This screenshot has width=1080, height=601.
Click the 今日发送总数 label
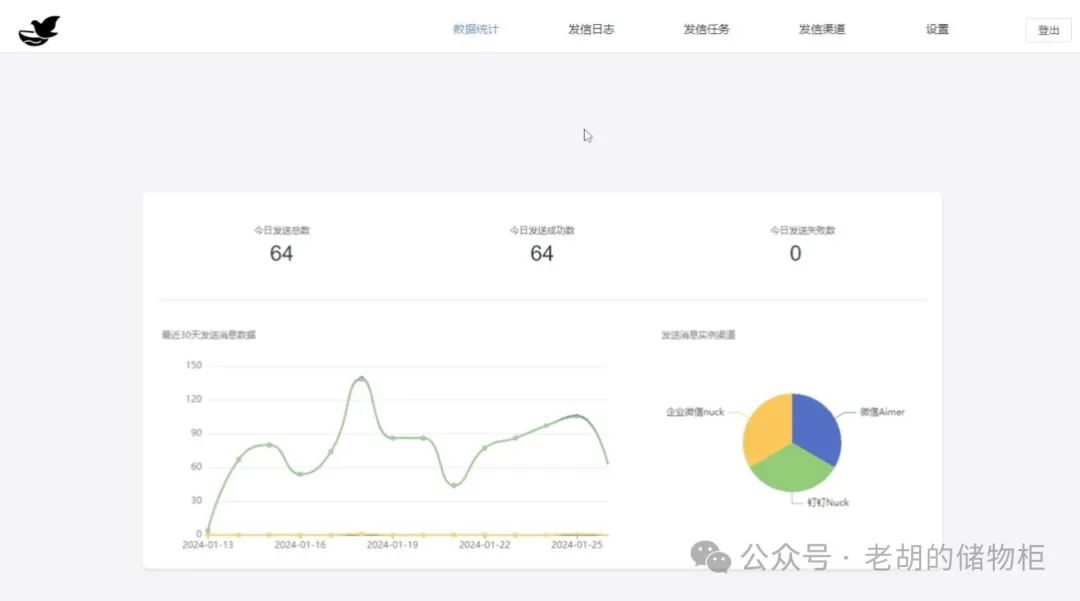pos(282,230)
